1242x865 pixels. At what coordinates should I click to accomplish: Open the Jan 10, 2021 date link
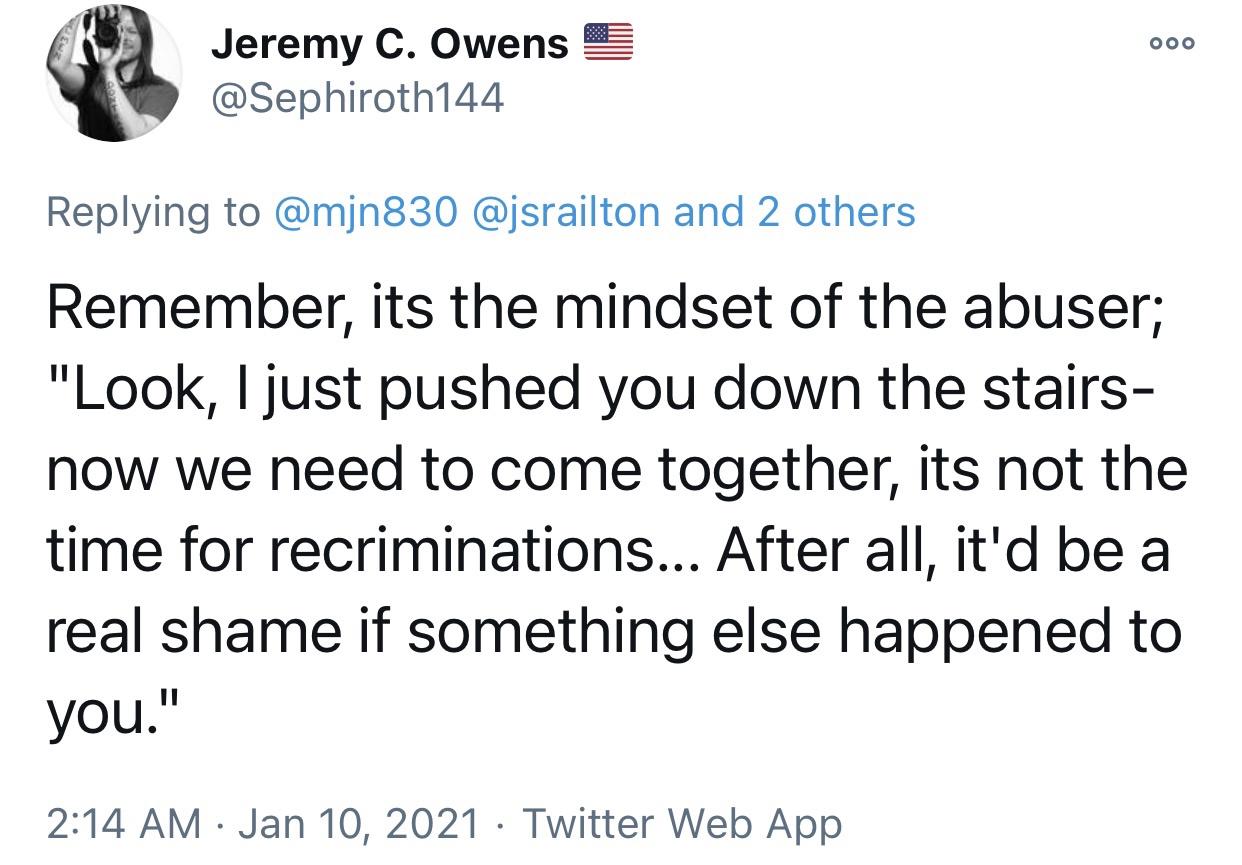point(359,823)
